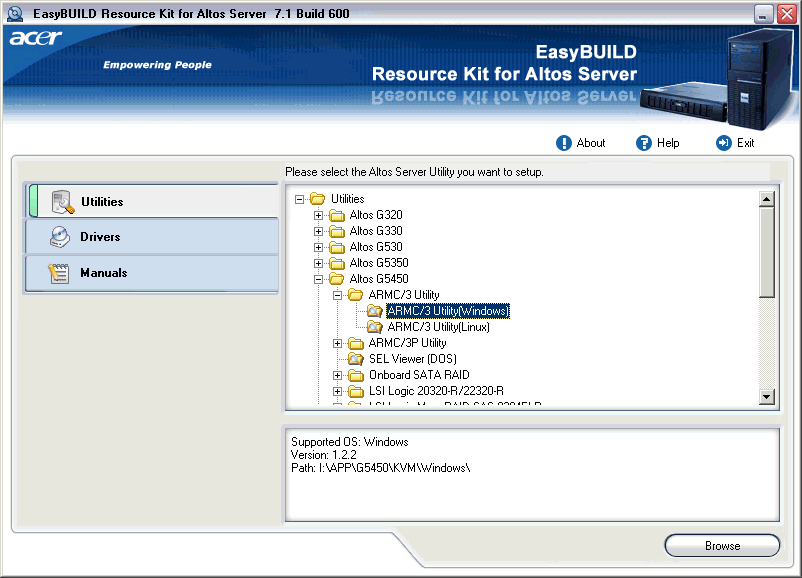Expand the Altos G330 tree node

click(319, 231)
